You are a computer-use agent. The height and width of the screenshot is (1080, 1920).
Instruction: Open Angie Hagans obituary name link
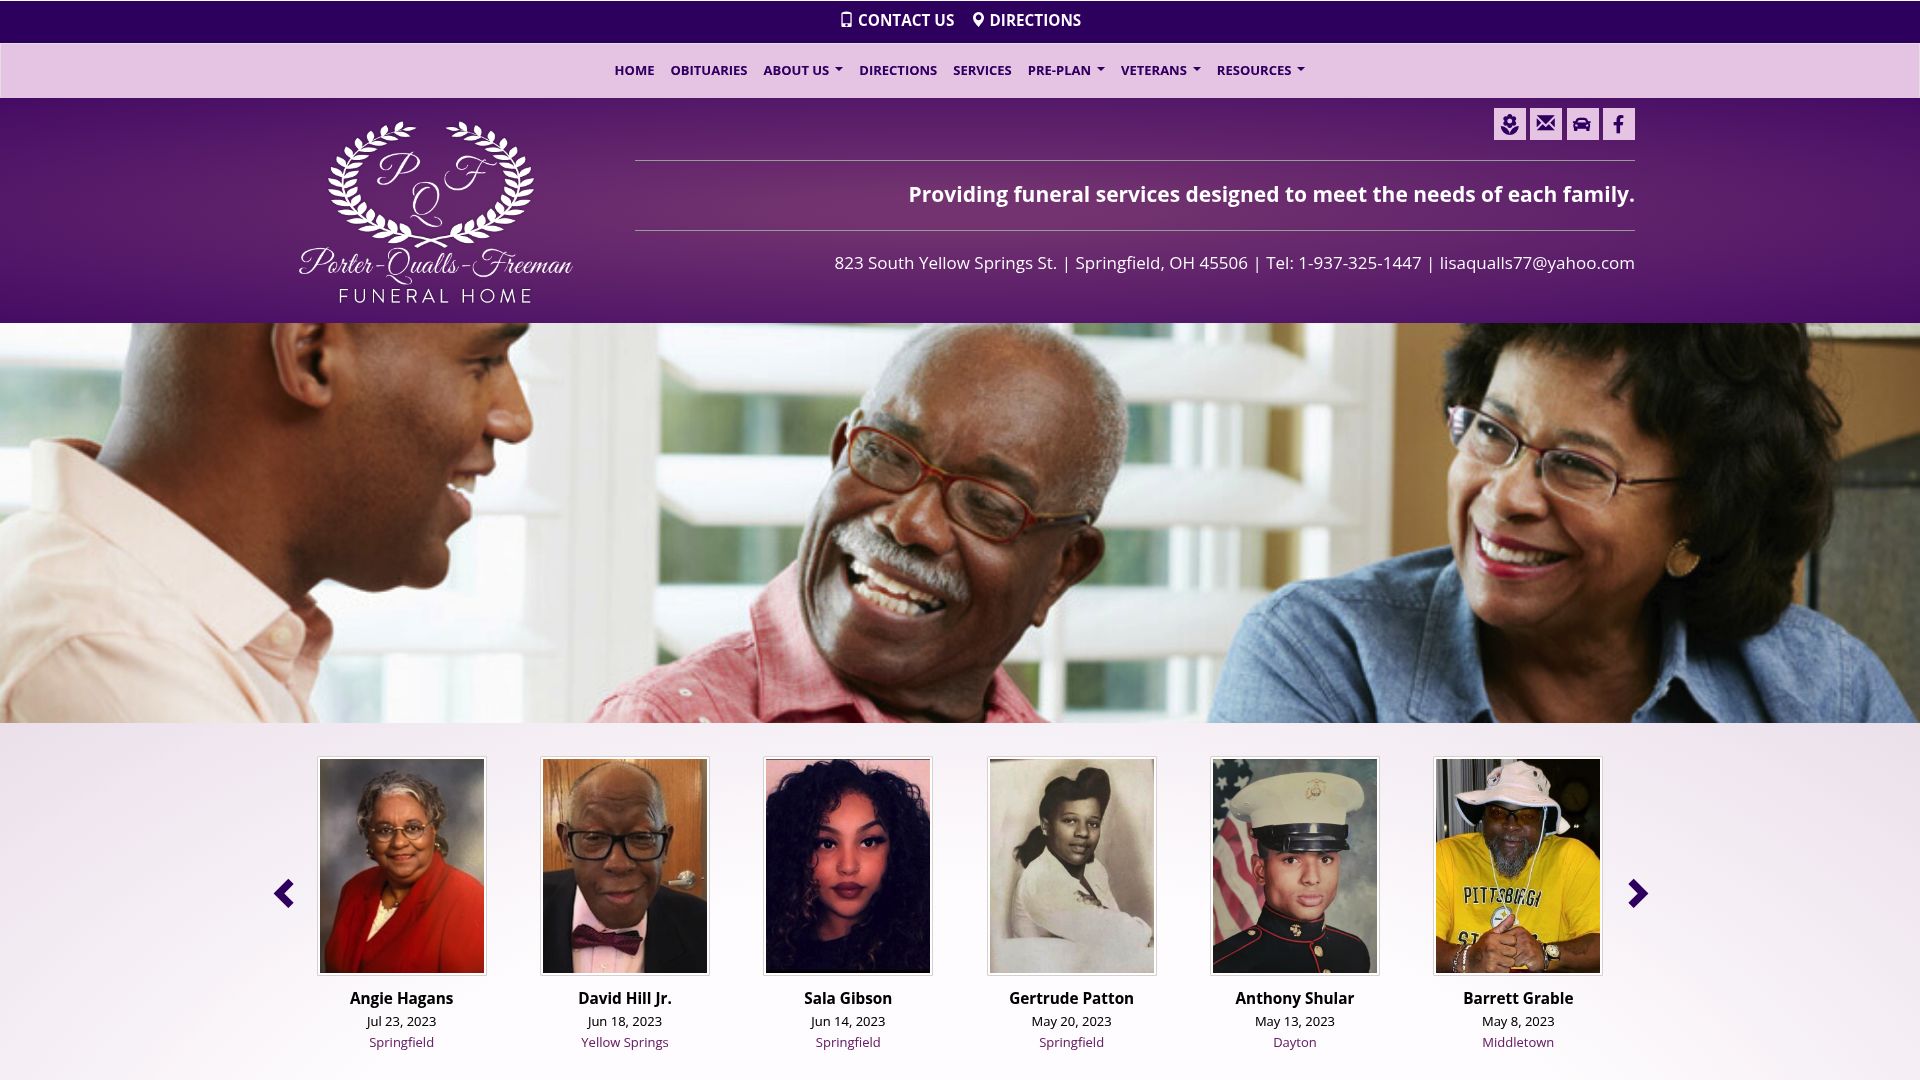click(401, 998)
